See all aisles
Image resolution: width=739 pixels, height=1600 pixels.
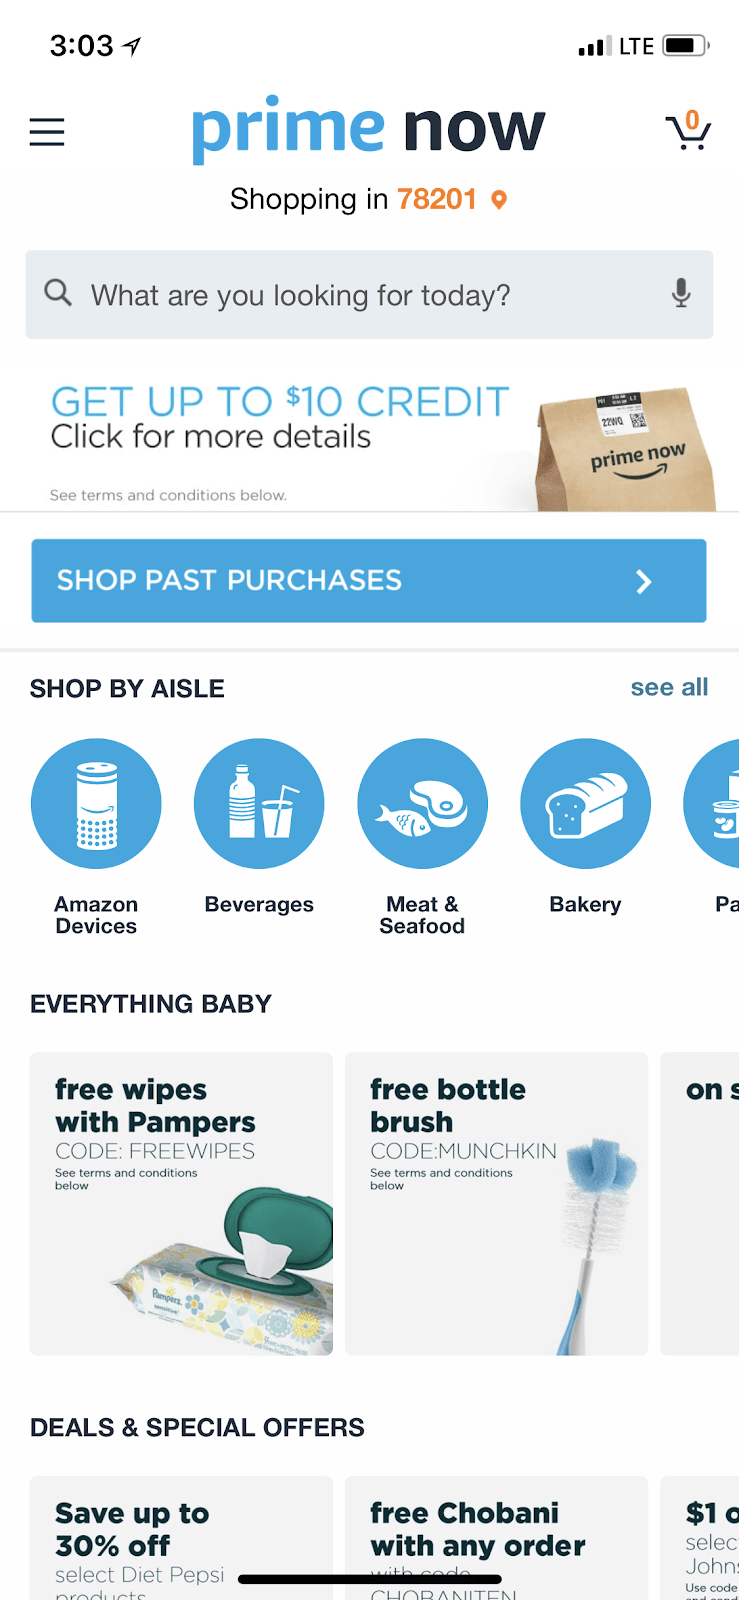point(669,687)
